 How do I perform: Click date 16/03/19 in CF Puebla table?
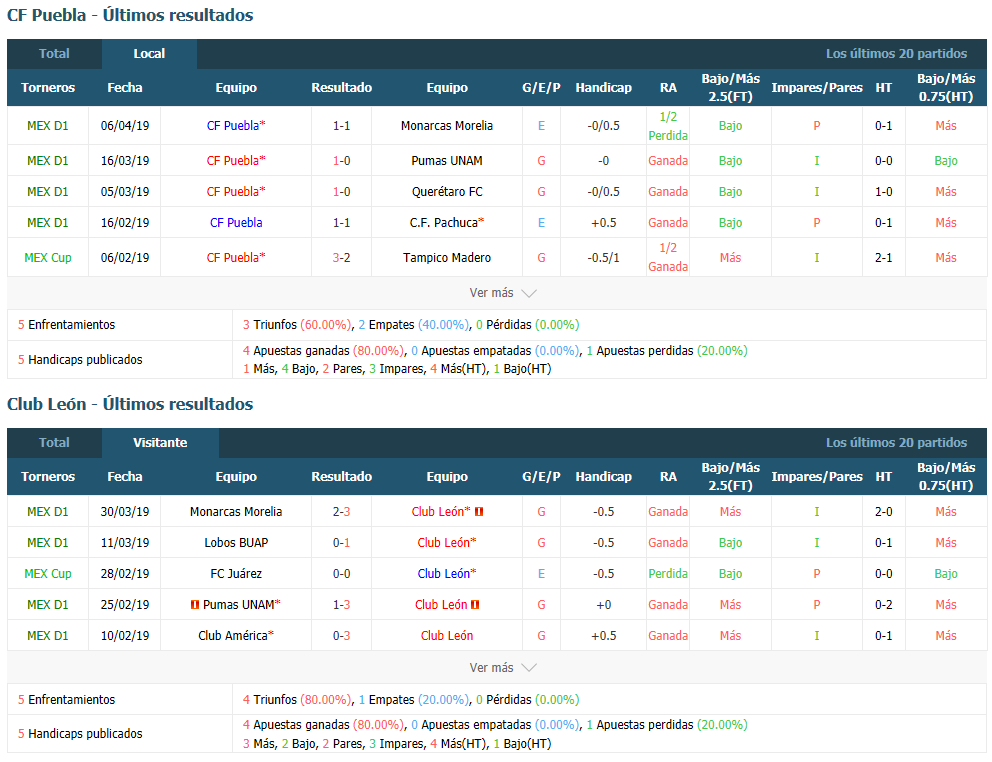point(125,161)
